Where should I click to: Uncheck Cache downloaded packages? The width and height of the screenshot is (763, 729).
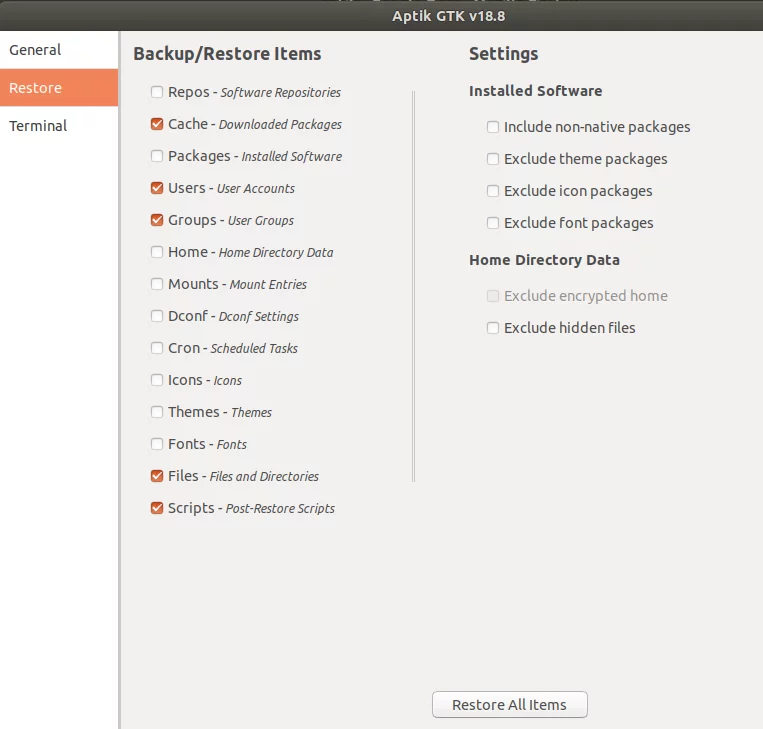[157, 124]
